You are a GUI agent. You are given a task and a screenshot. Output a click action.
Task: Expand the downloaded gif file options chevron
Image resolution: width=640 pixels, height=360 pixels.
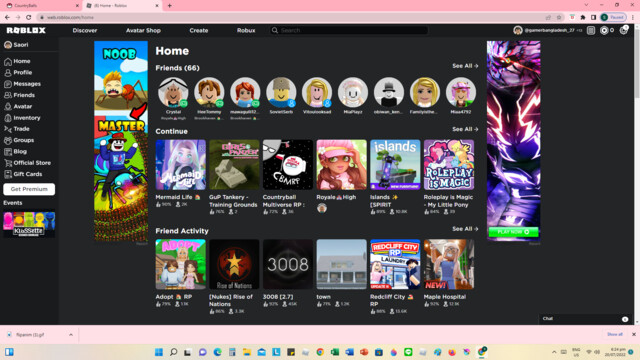click(71, 335)
